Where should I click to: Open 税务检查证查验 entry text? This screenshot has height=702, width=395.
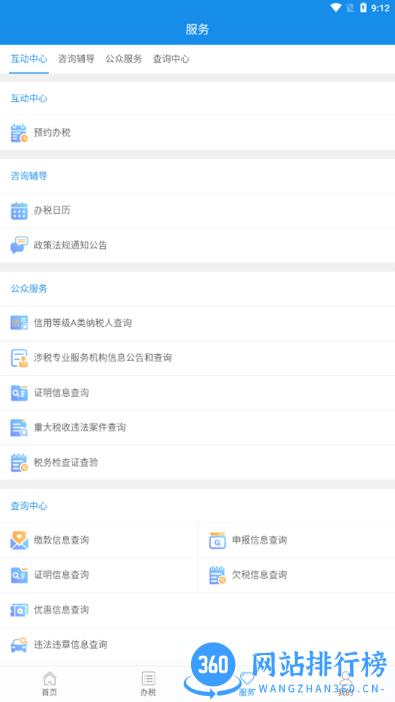pyautogui.click(x=66, y=462)
